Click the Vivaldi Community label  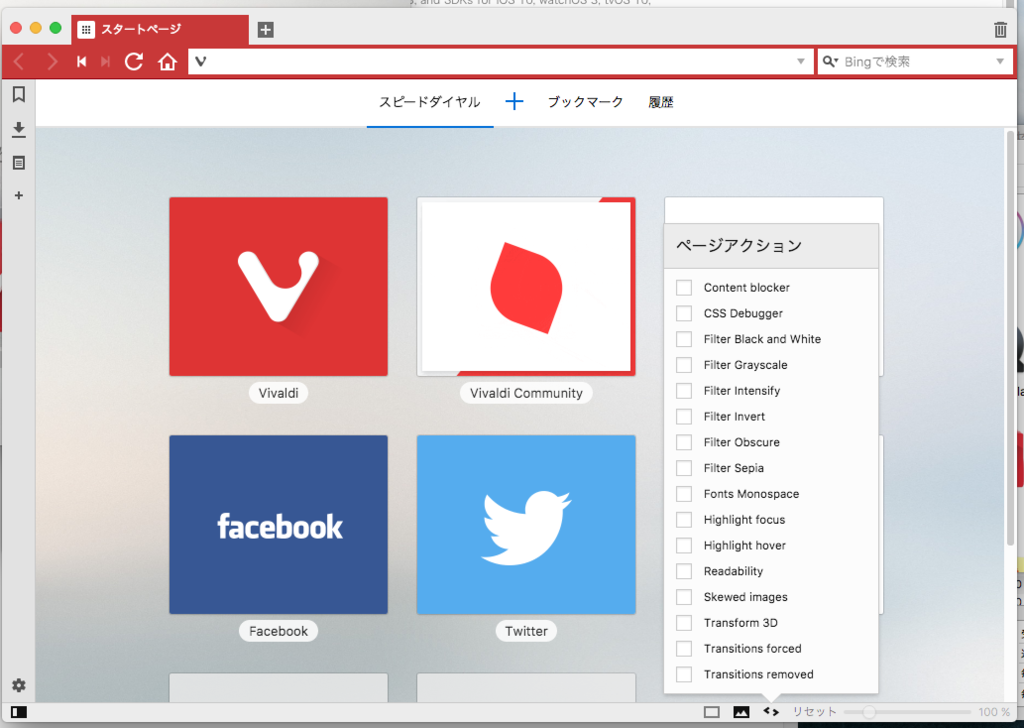(x=526, y=393)
